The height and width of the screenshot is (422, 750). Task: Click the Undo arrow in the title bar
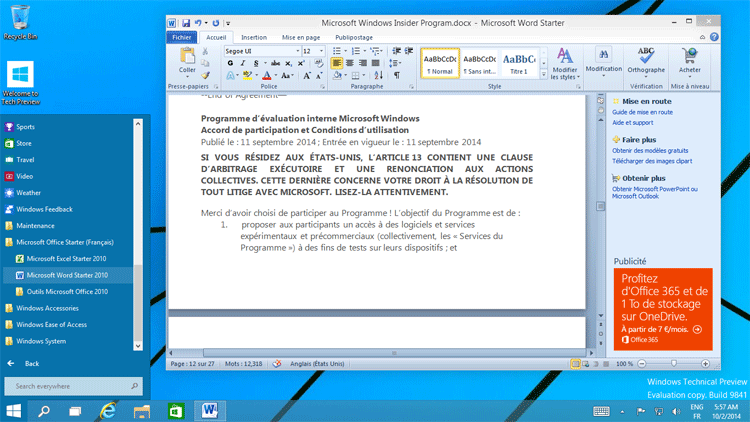[198, 23]
